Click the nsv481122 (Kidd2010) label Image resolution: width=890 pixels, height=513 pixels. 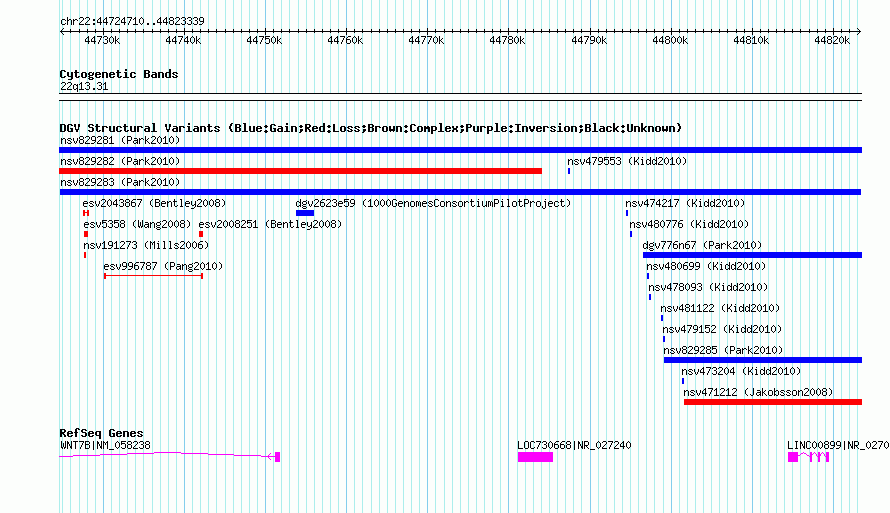click(720, 308)
